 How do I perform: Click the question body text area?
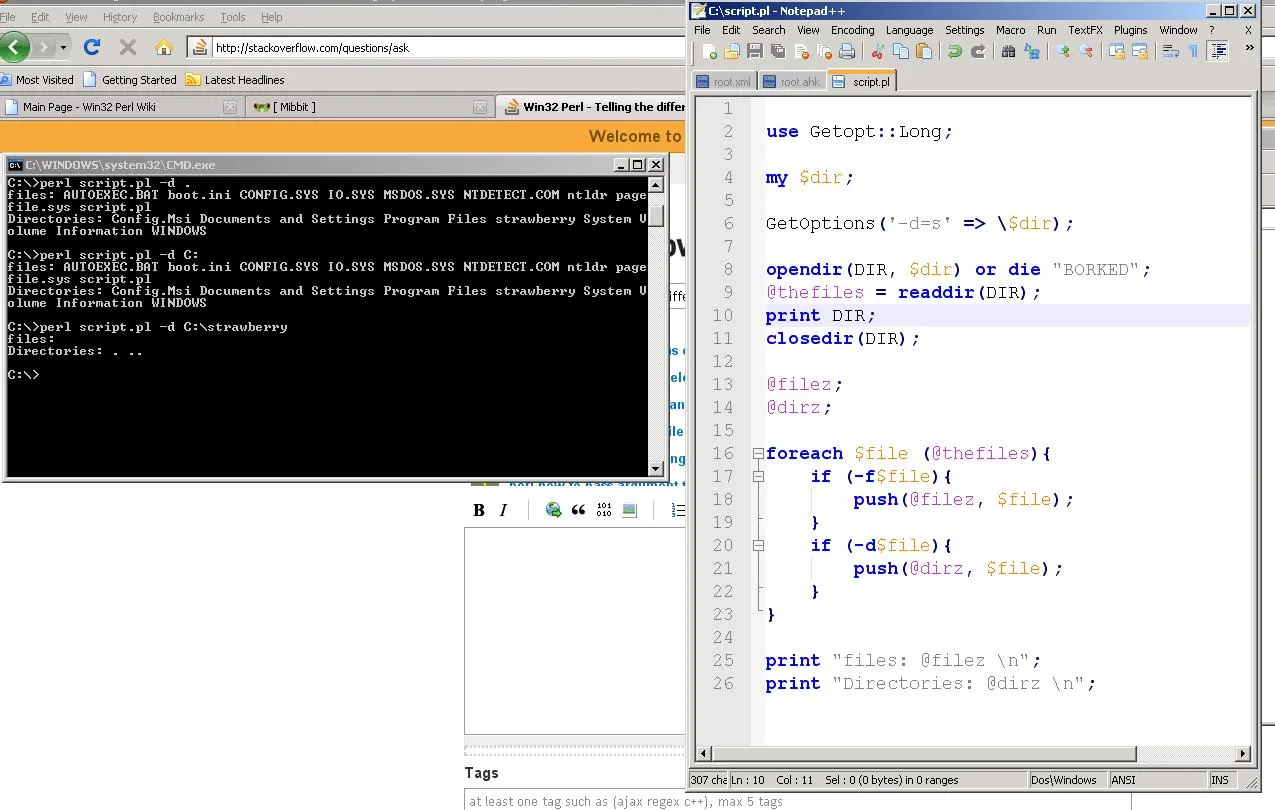(575, 631)
